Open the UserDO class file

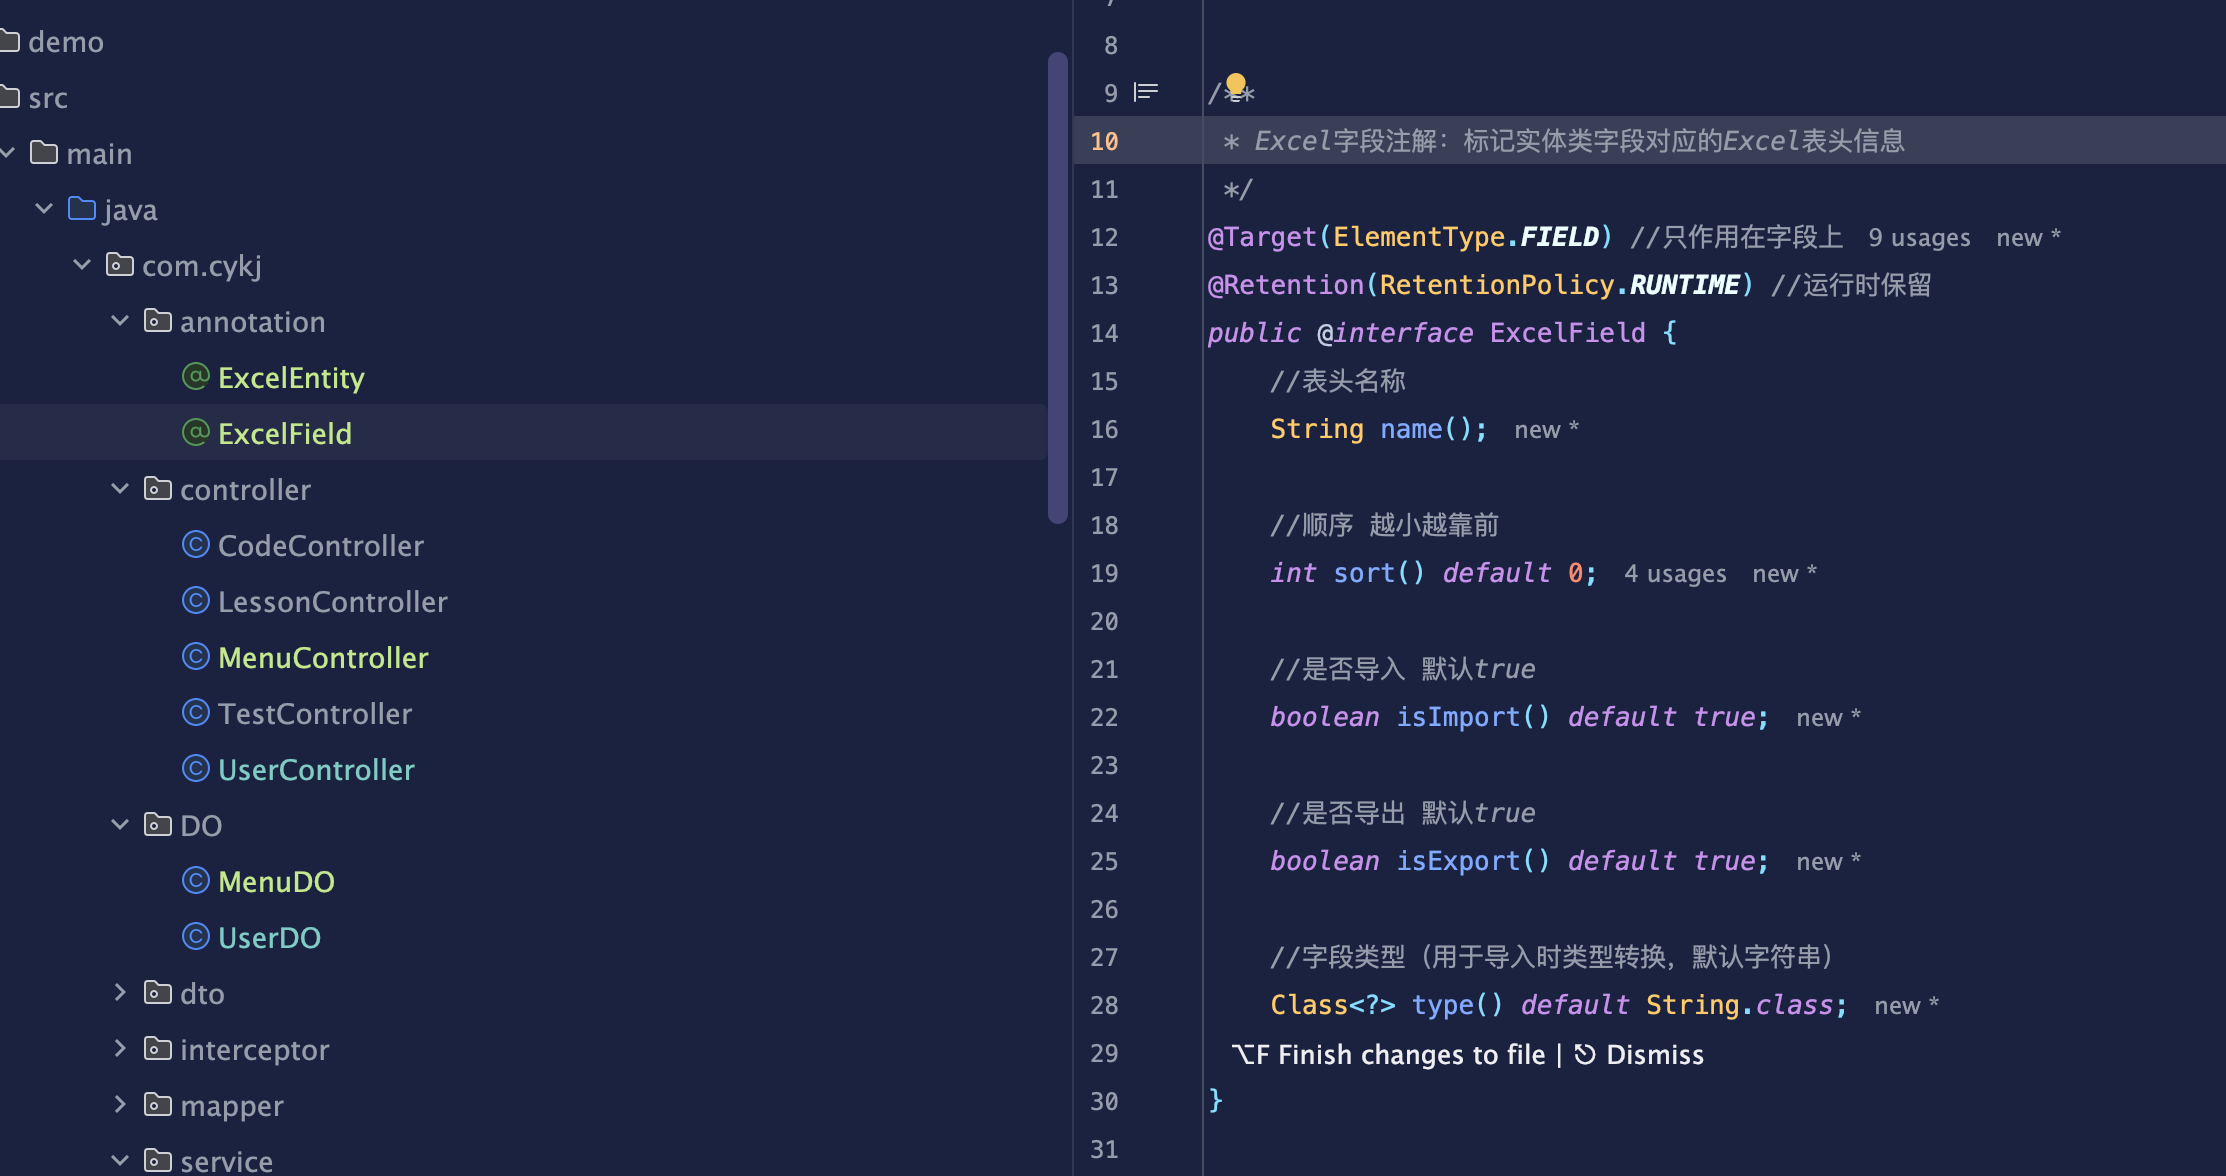click(x=268, y=938)
